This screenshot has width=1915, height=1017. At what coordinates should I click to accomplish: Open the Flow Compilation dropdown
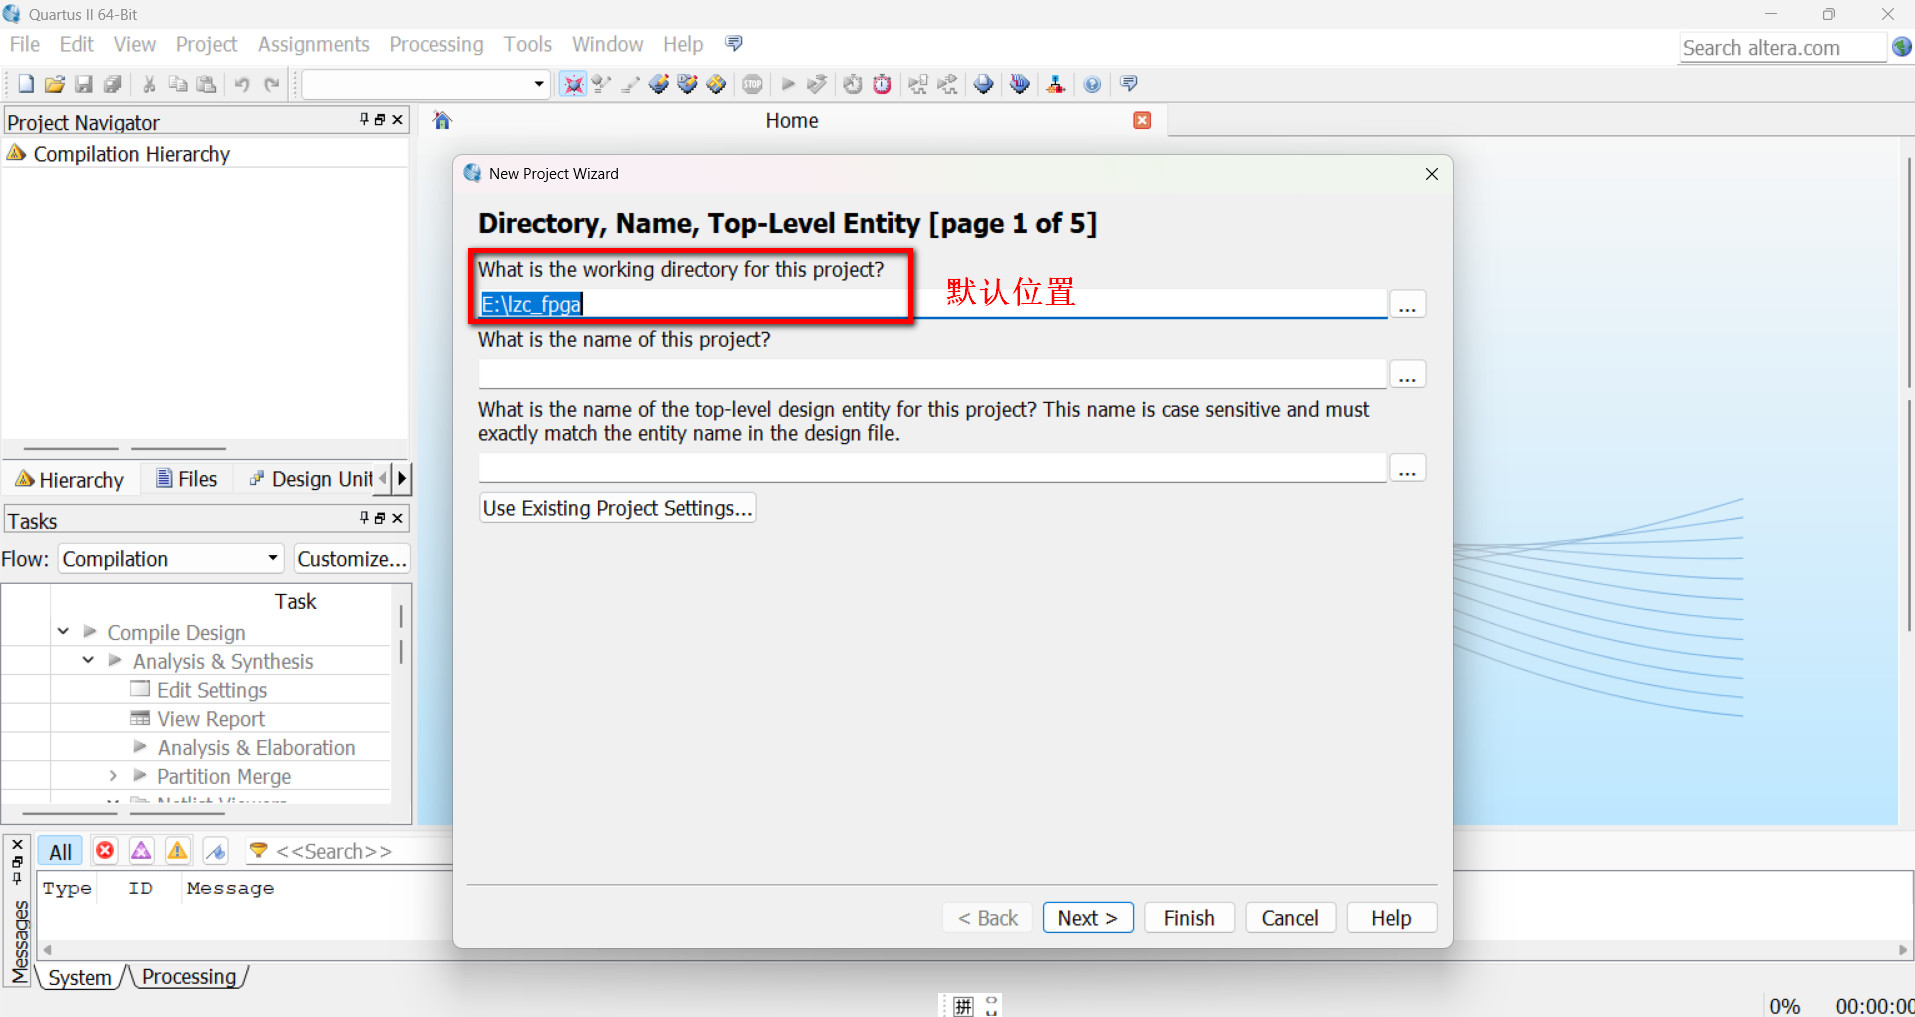click(x=171, y=559)
